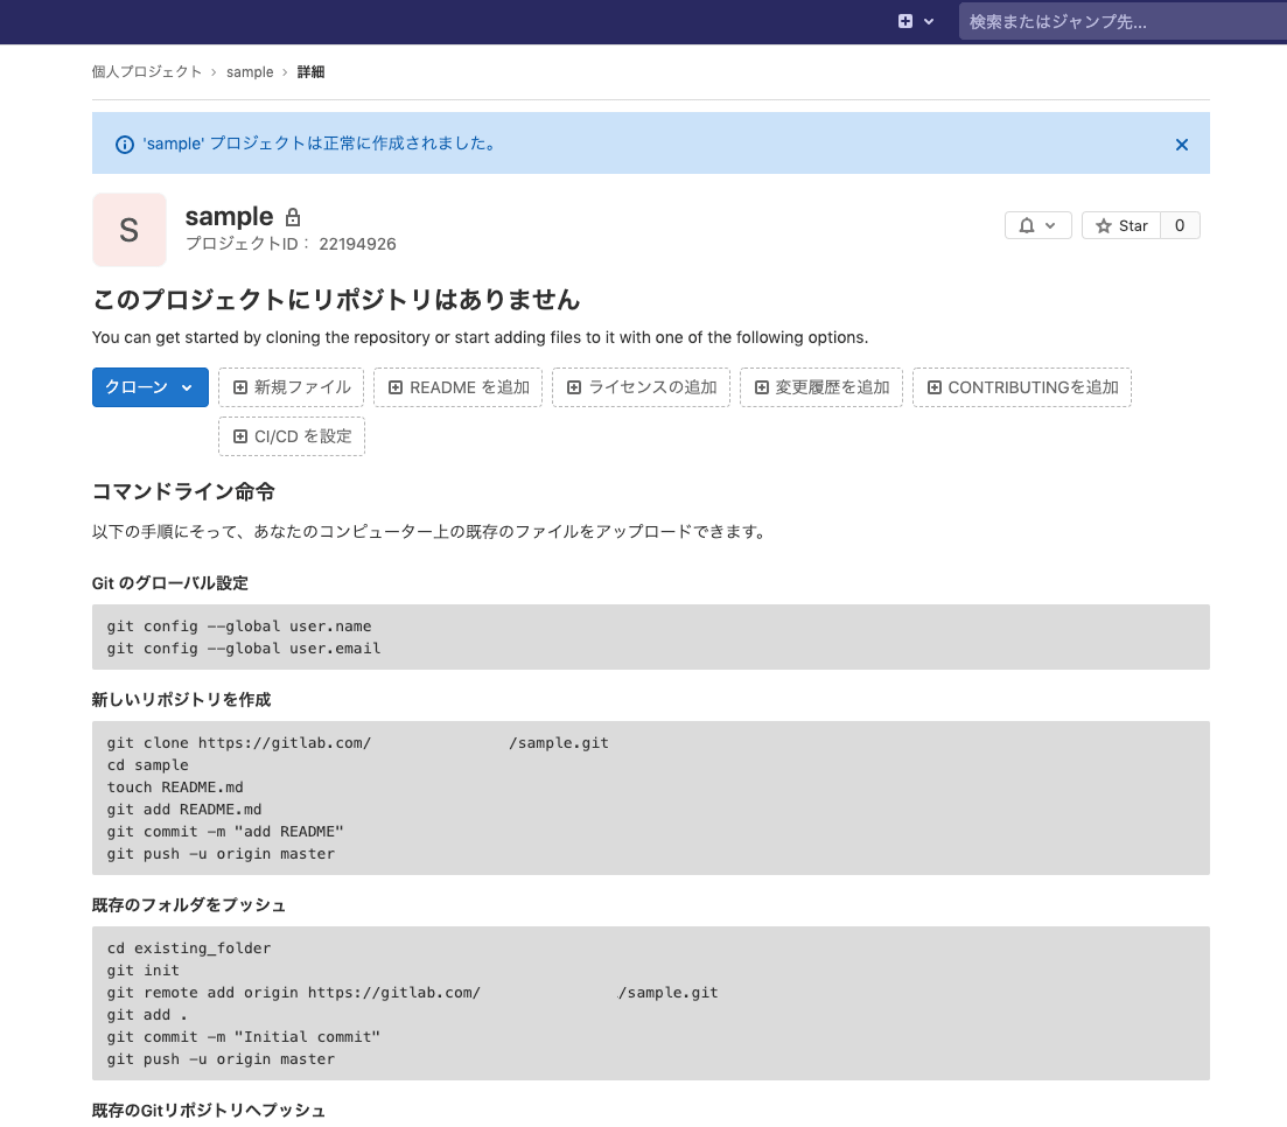Click 'git commit -m "add README"' line

pyautogui.click(x=225, y=831)
